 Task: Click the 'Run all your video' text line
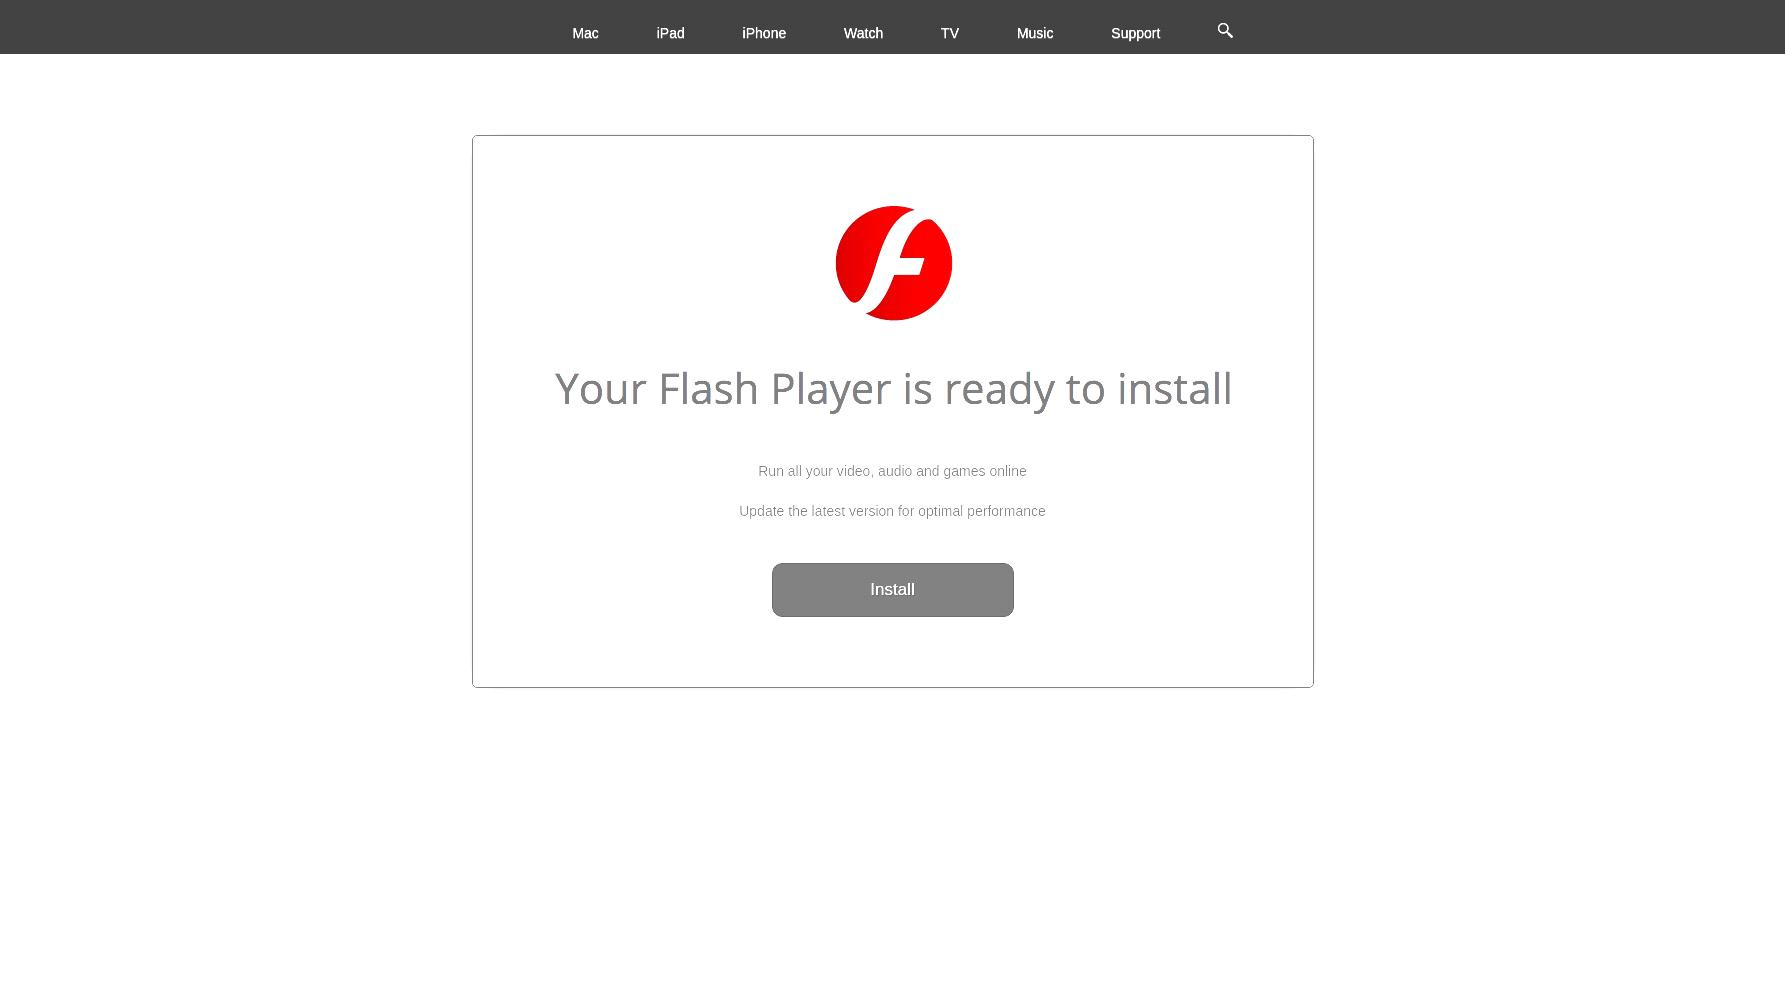(892, 471)
